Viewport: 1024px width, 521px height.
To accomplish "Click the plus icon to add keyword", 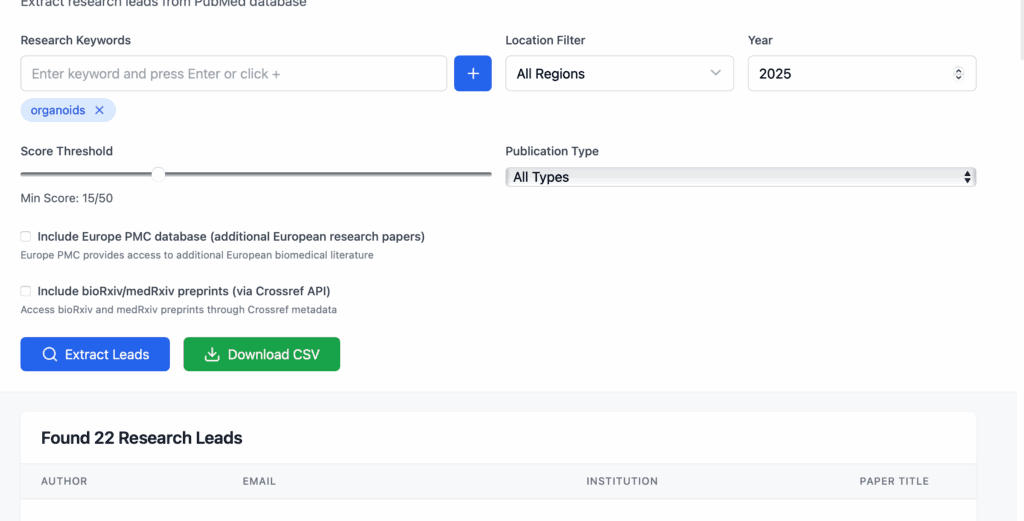I will 473,74.
